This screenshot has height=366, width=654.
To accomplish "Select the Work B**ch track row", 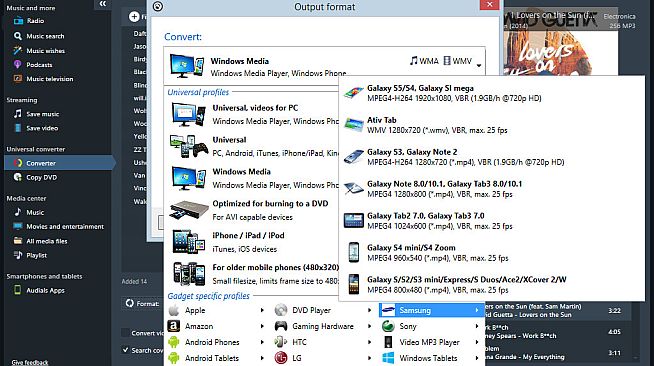I will [558, 331].
